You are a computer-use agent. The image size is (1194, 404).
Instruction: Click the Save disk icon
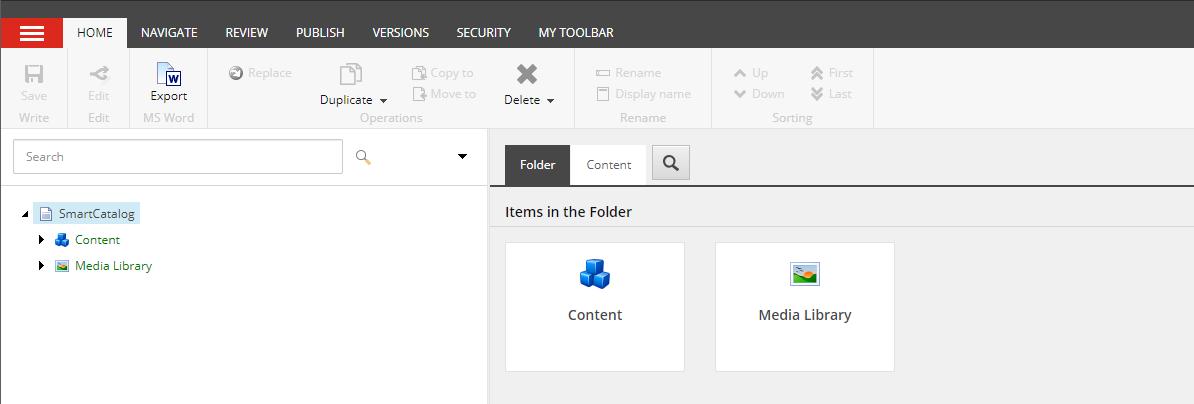pyautogui.click(x=34, y=74)
